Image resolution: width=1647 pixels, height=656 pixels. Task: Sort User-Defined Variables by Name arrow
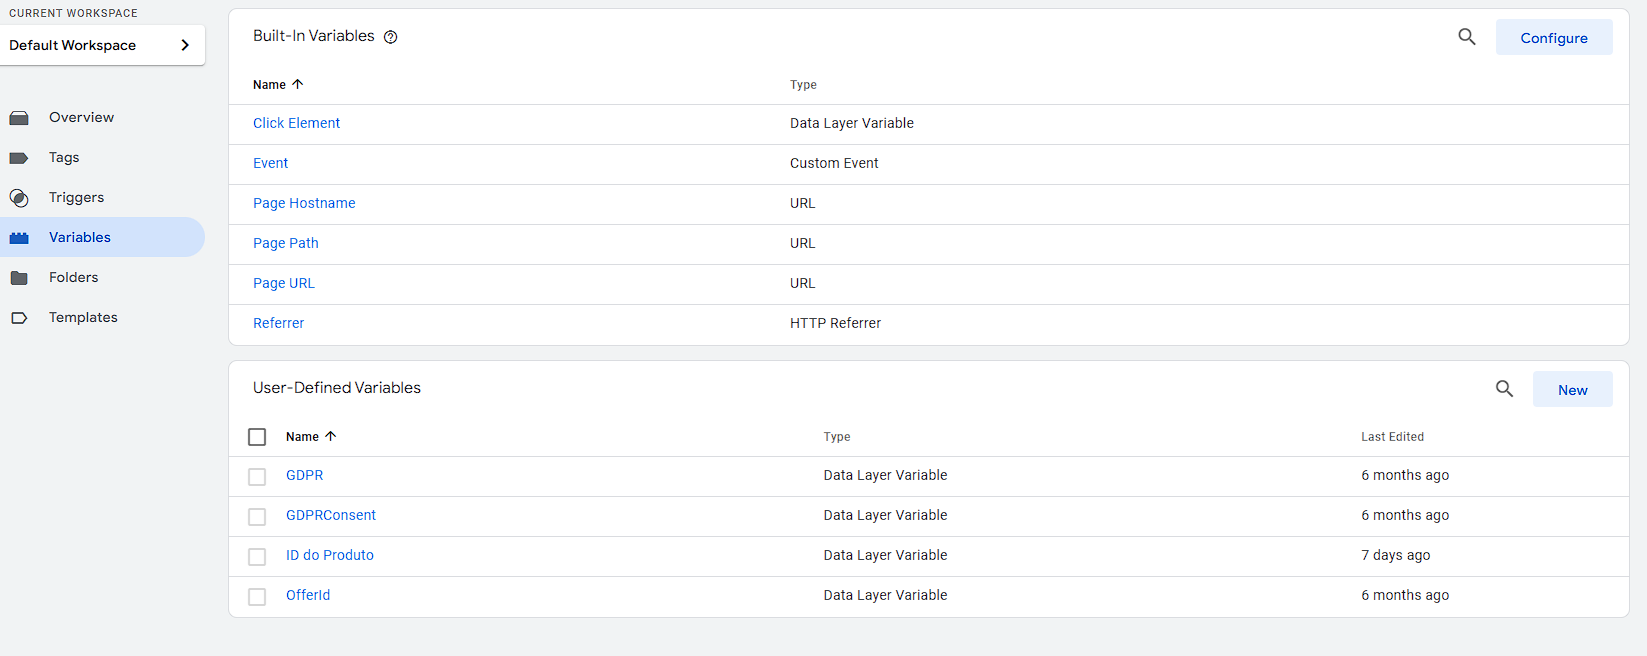tap(331, 436)
